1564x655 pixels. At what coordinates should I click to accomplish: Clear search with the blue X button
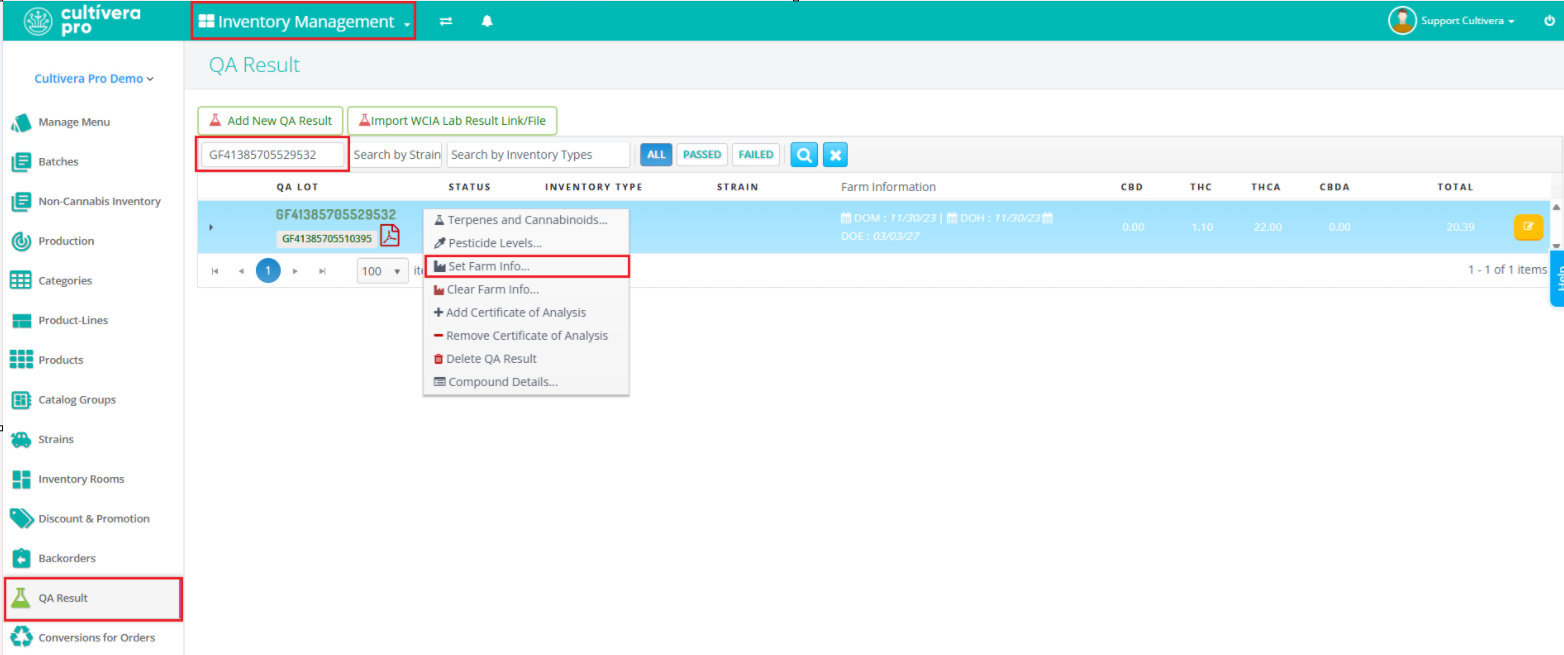click(836, 155)
